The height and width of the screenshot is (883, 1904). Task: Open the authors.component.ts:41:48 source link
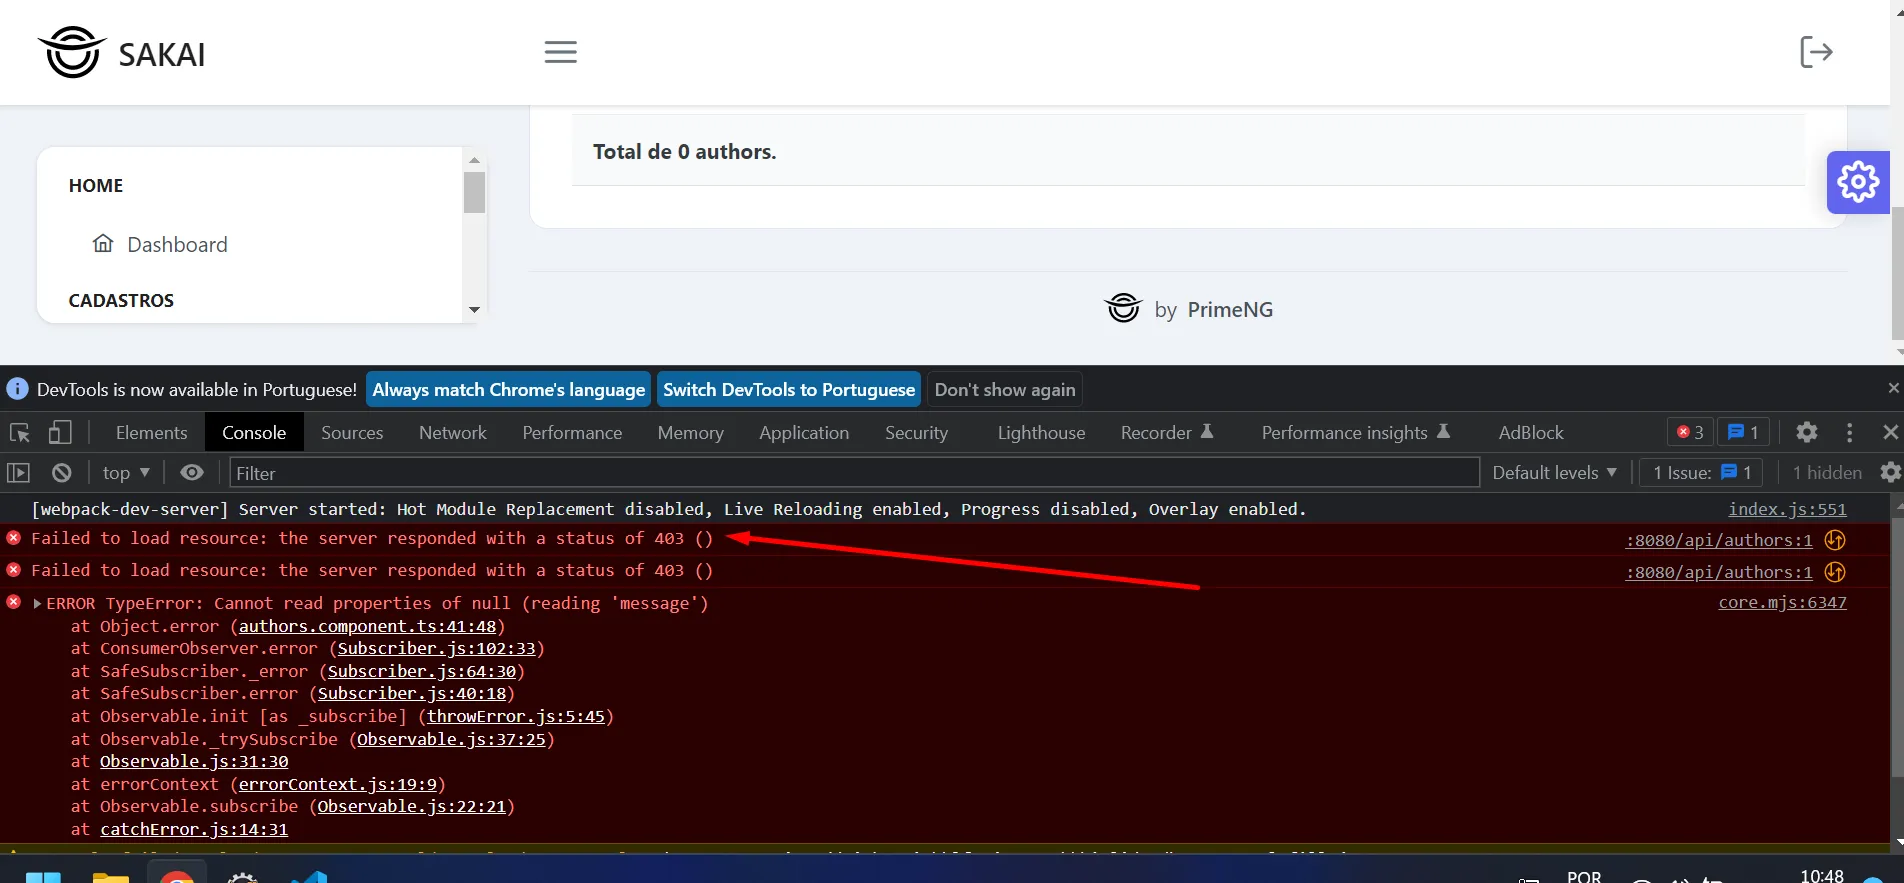pyautogui.click(x=367, y=627)
